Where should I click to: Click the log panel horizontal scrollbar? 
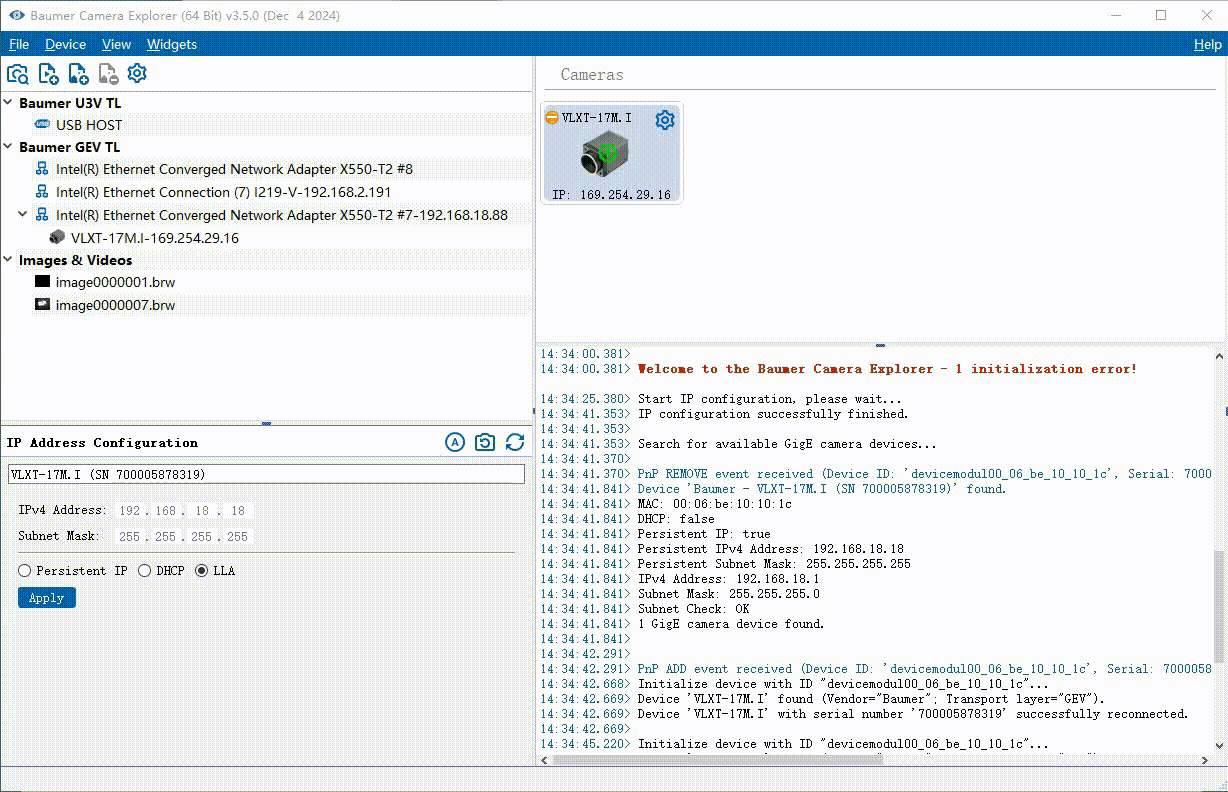coord(717,760)
